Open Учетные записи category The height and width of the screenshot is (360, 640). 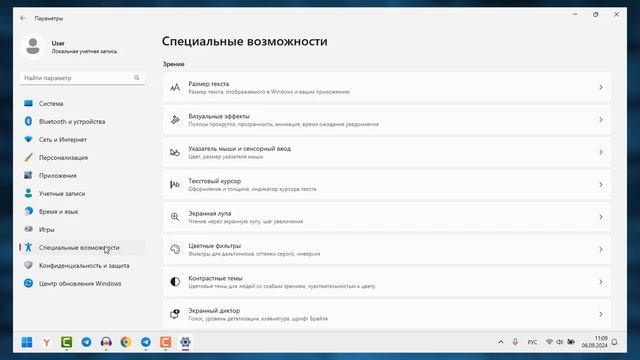tap(82, 193)
